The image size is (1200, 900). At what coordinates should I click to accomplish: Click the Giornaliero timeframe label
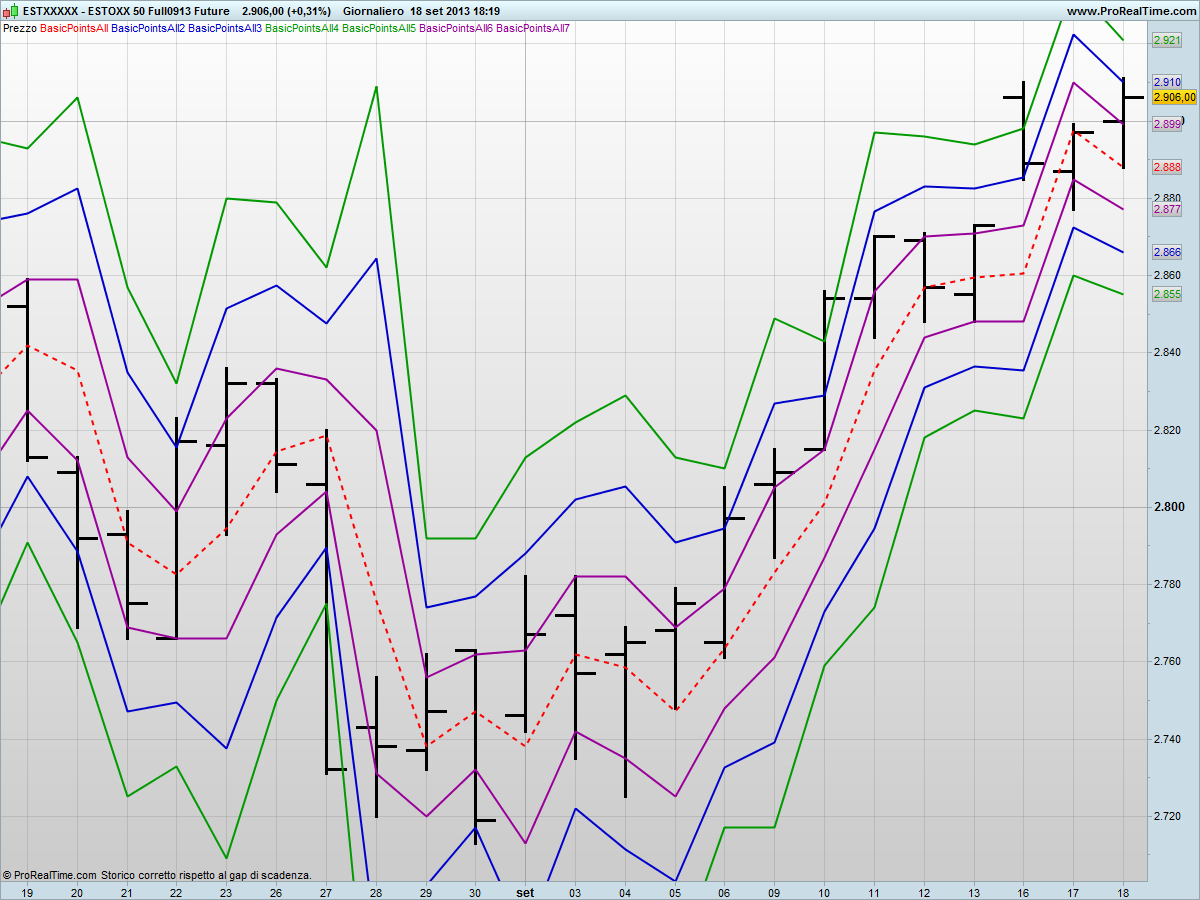pos(373,11)
